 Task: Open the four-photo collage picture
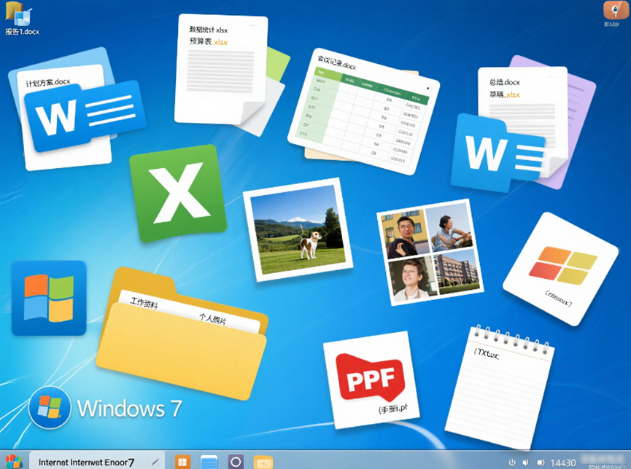pyautogui.click(x=430, y=252)
